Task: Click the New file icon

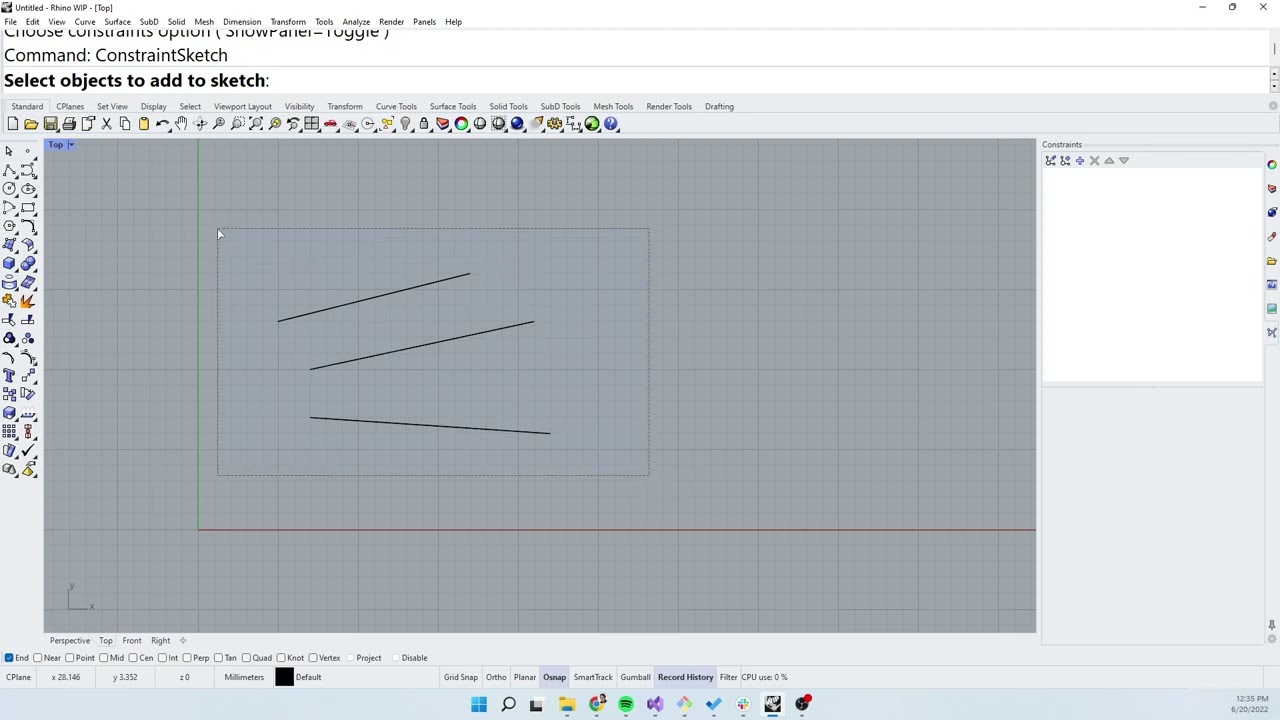Action: [x=12, y=124]
